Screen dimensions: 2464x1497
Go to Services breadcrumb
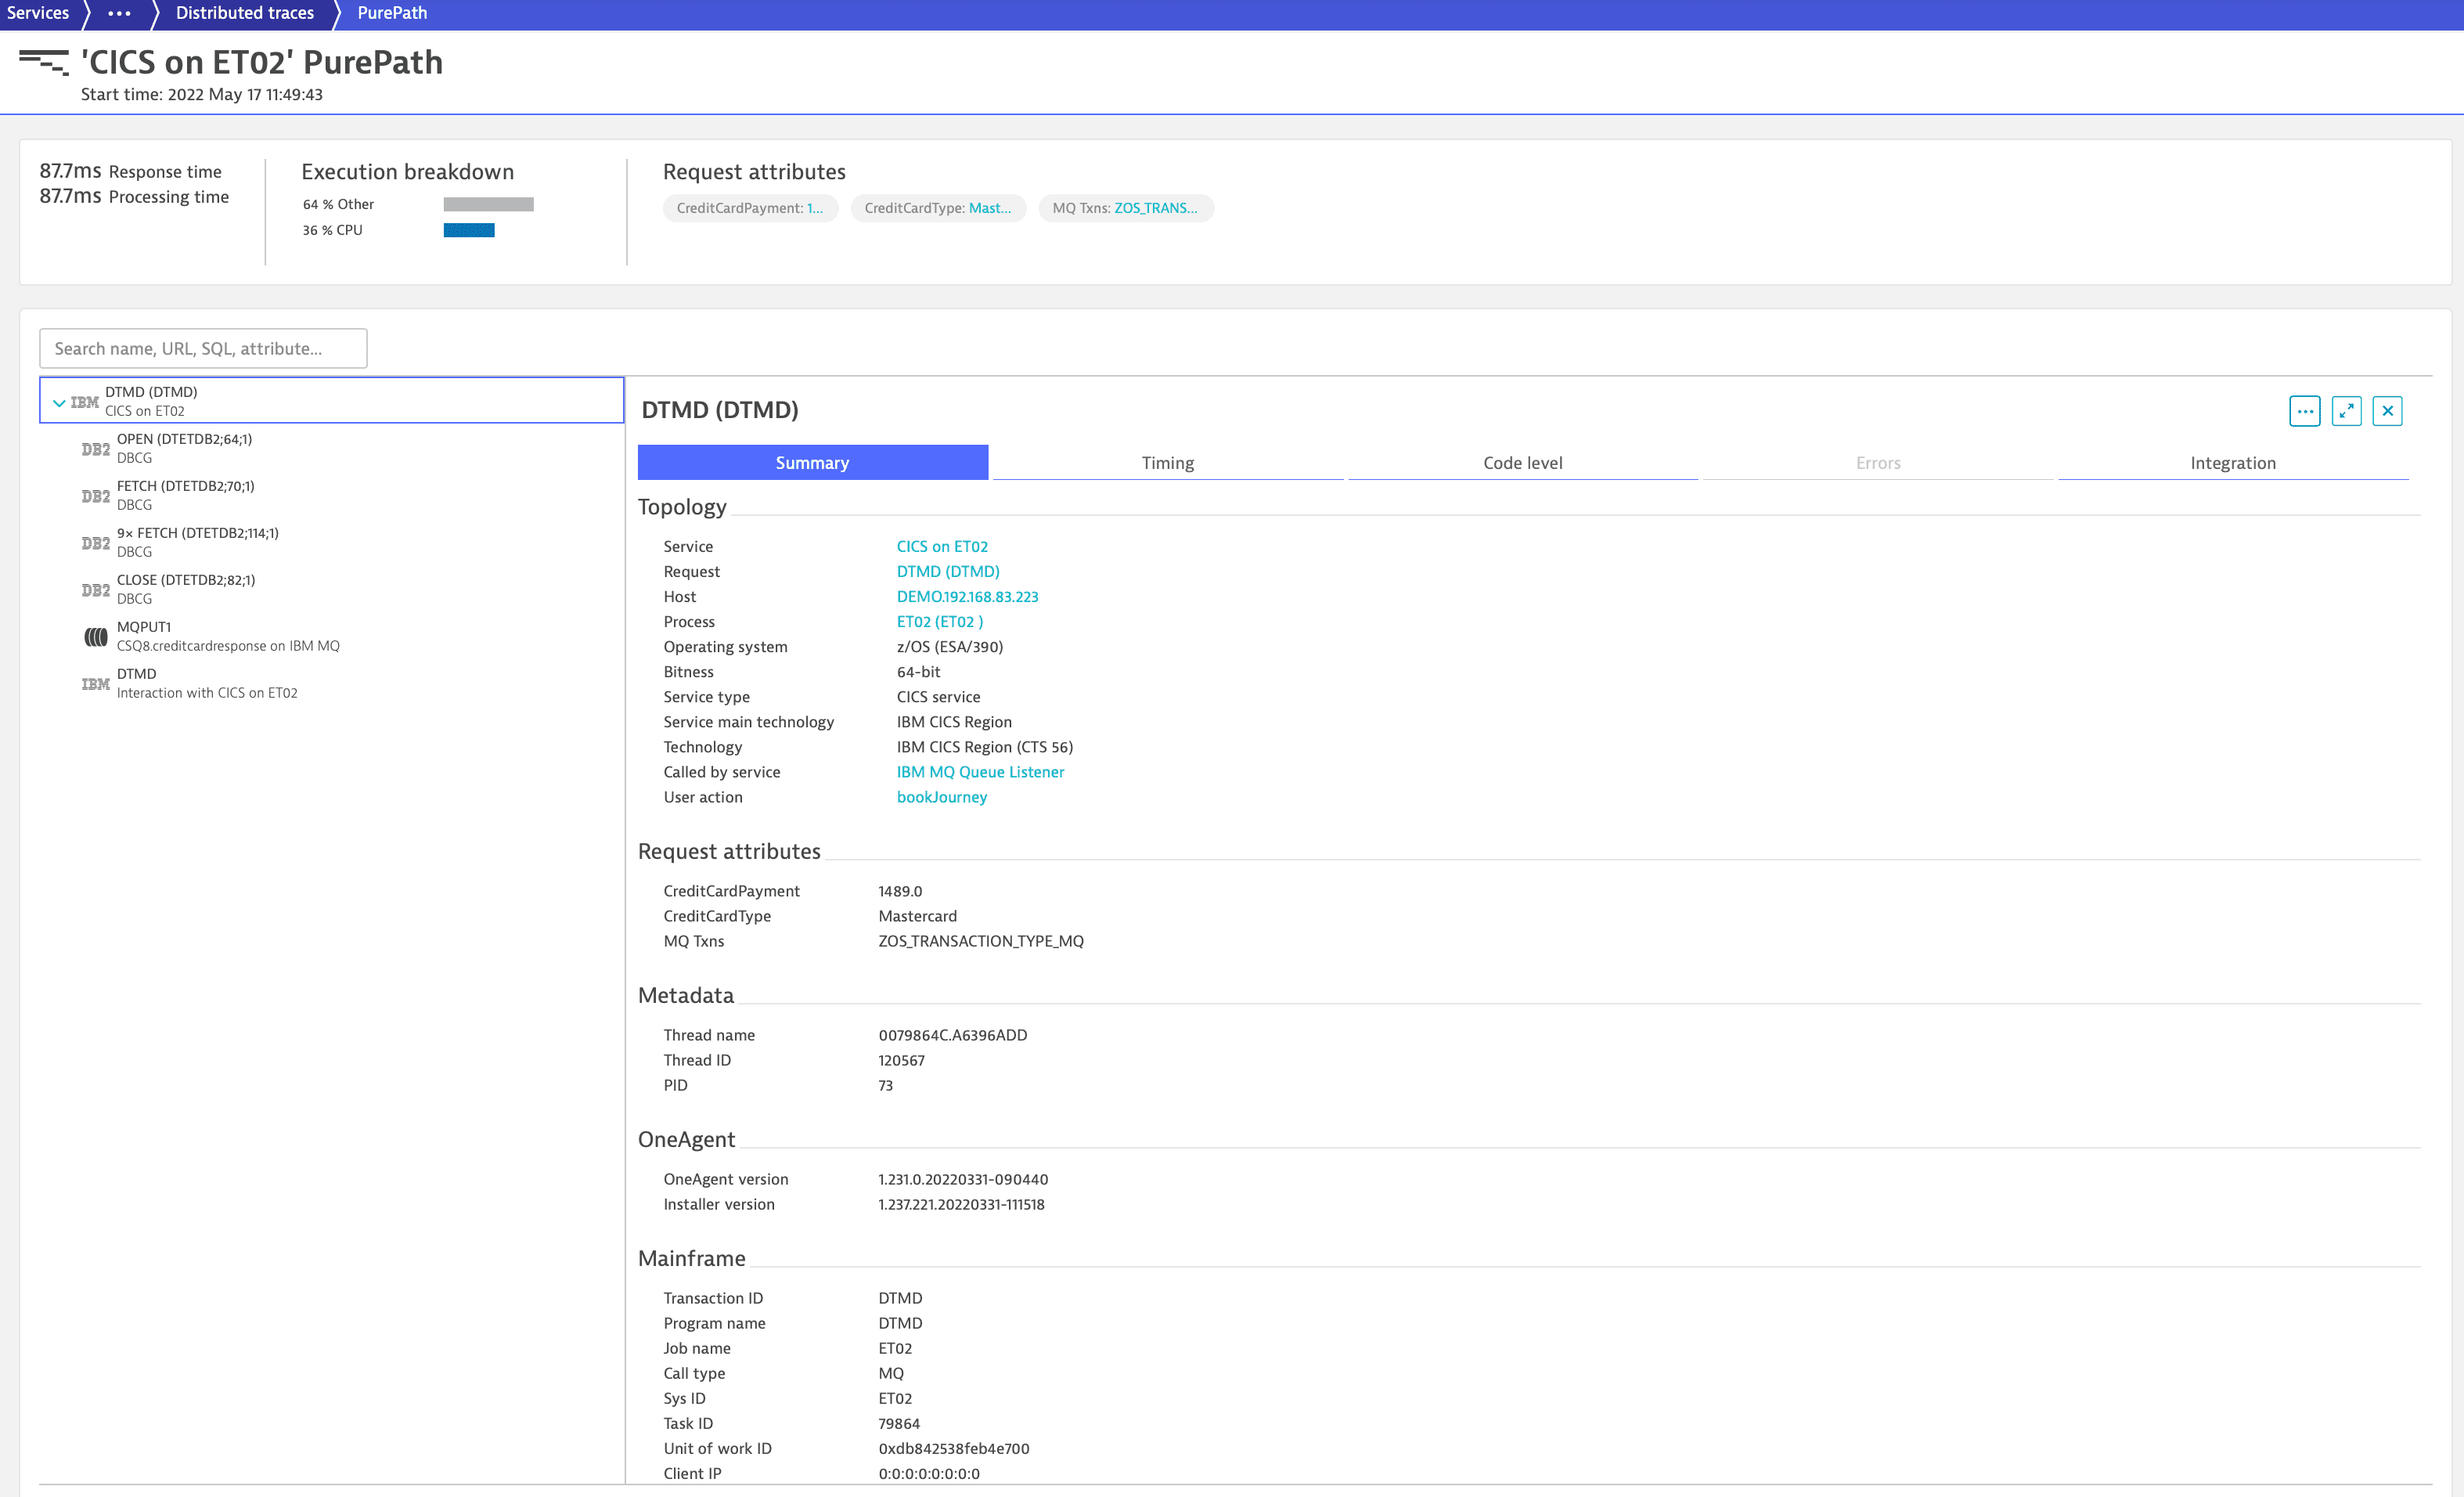click(x=38, y=13)
